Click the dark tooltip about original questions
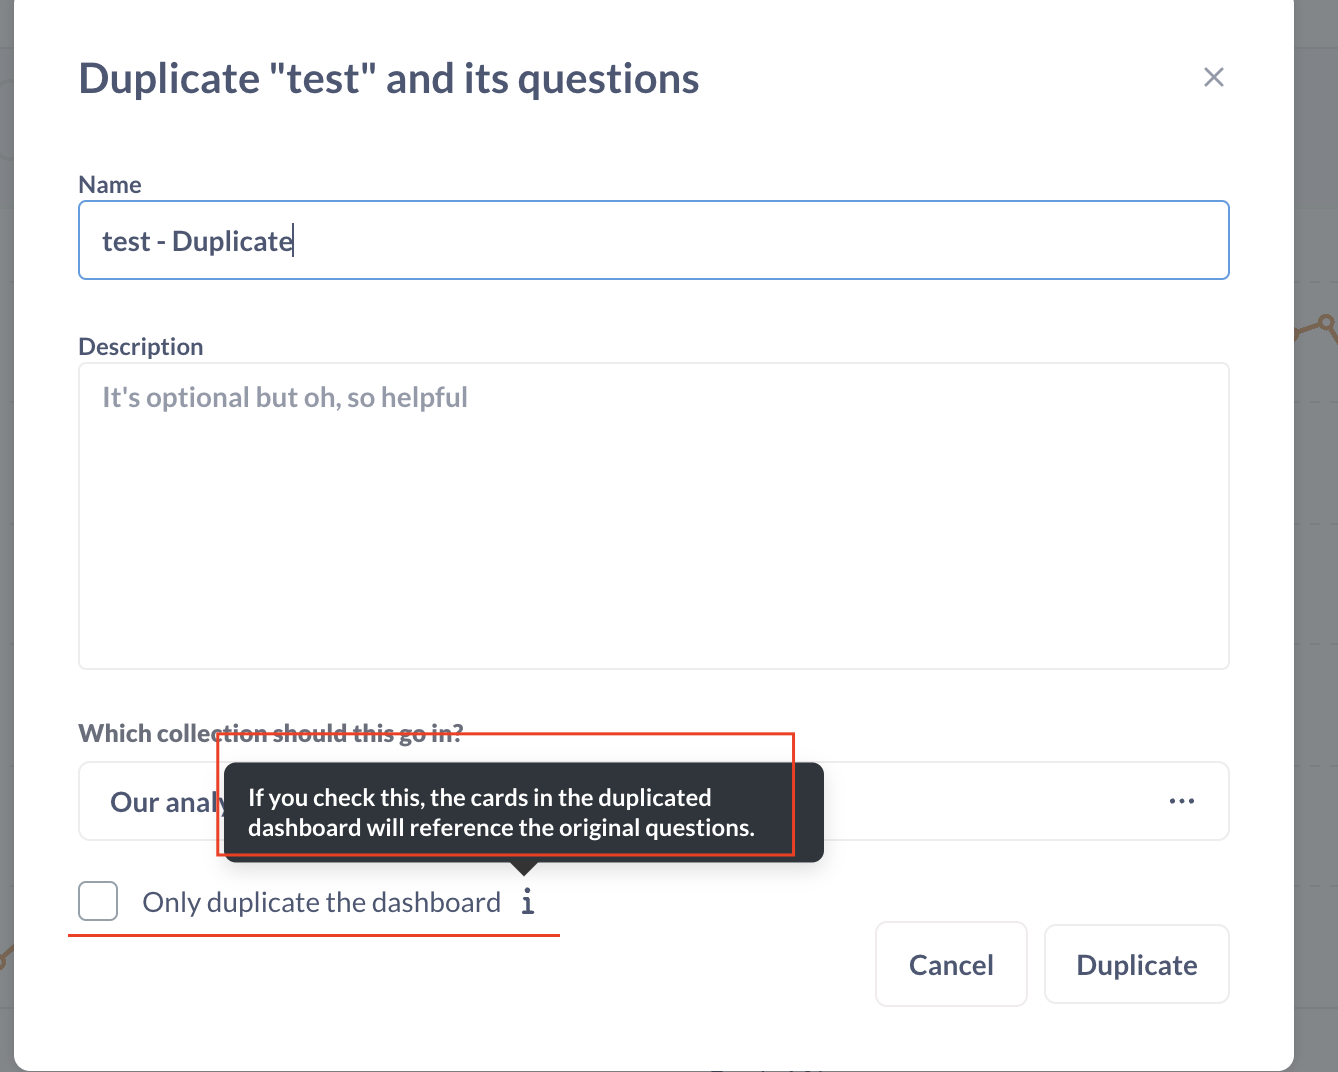 (524, 812)
